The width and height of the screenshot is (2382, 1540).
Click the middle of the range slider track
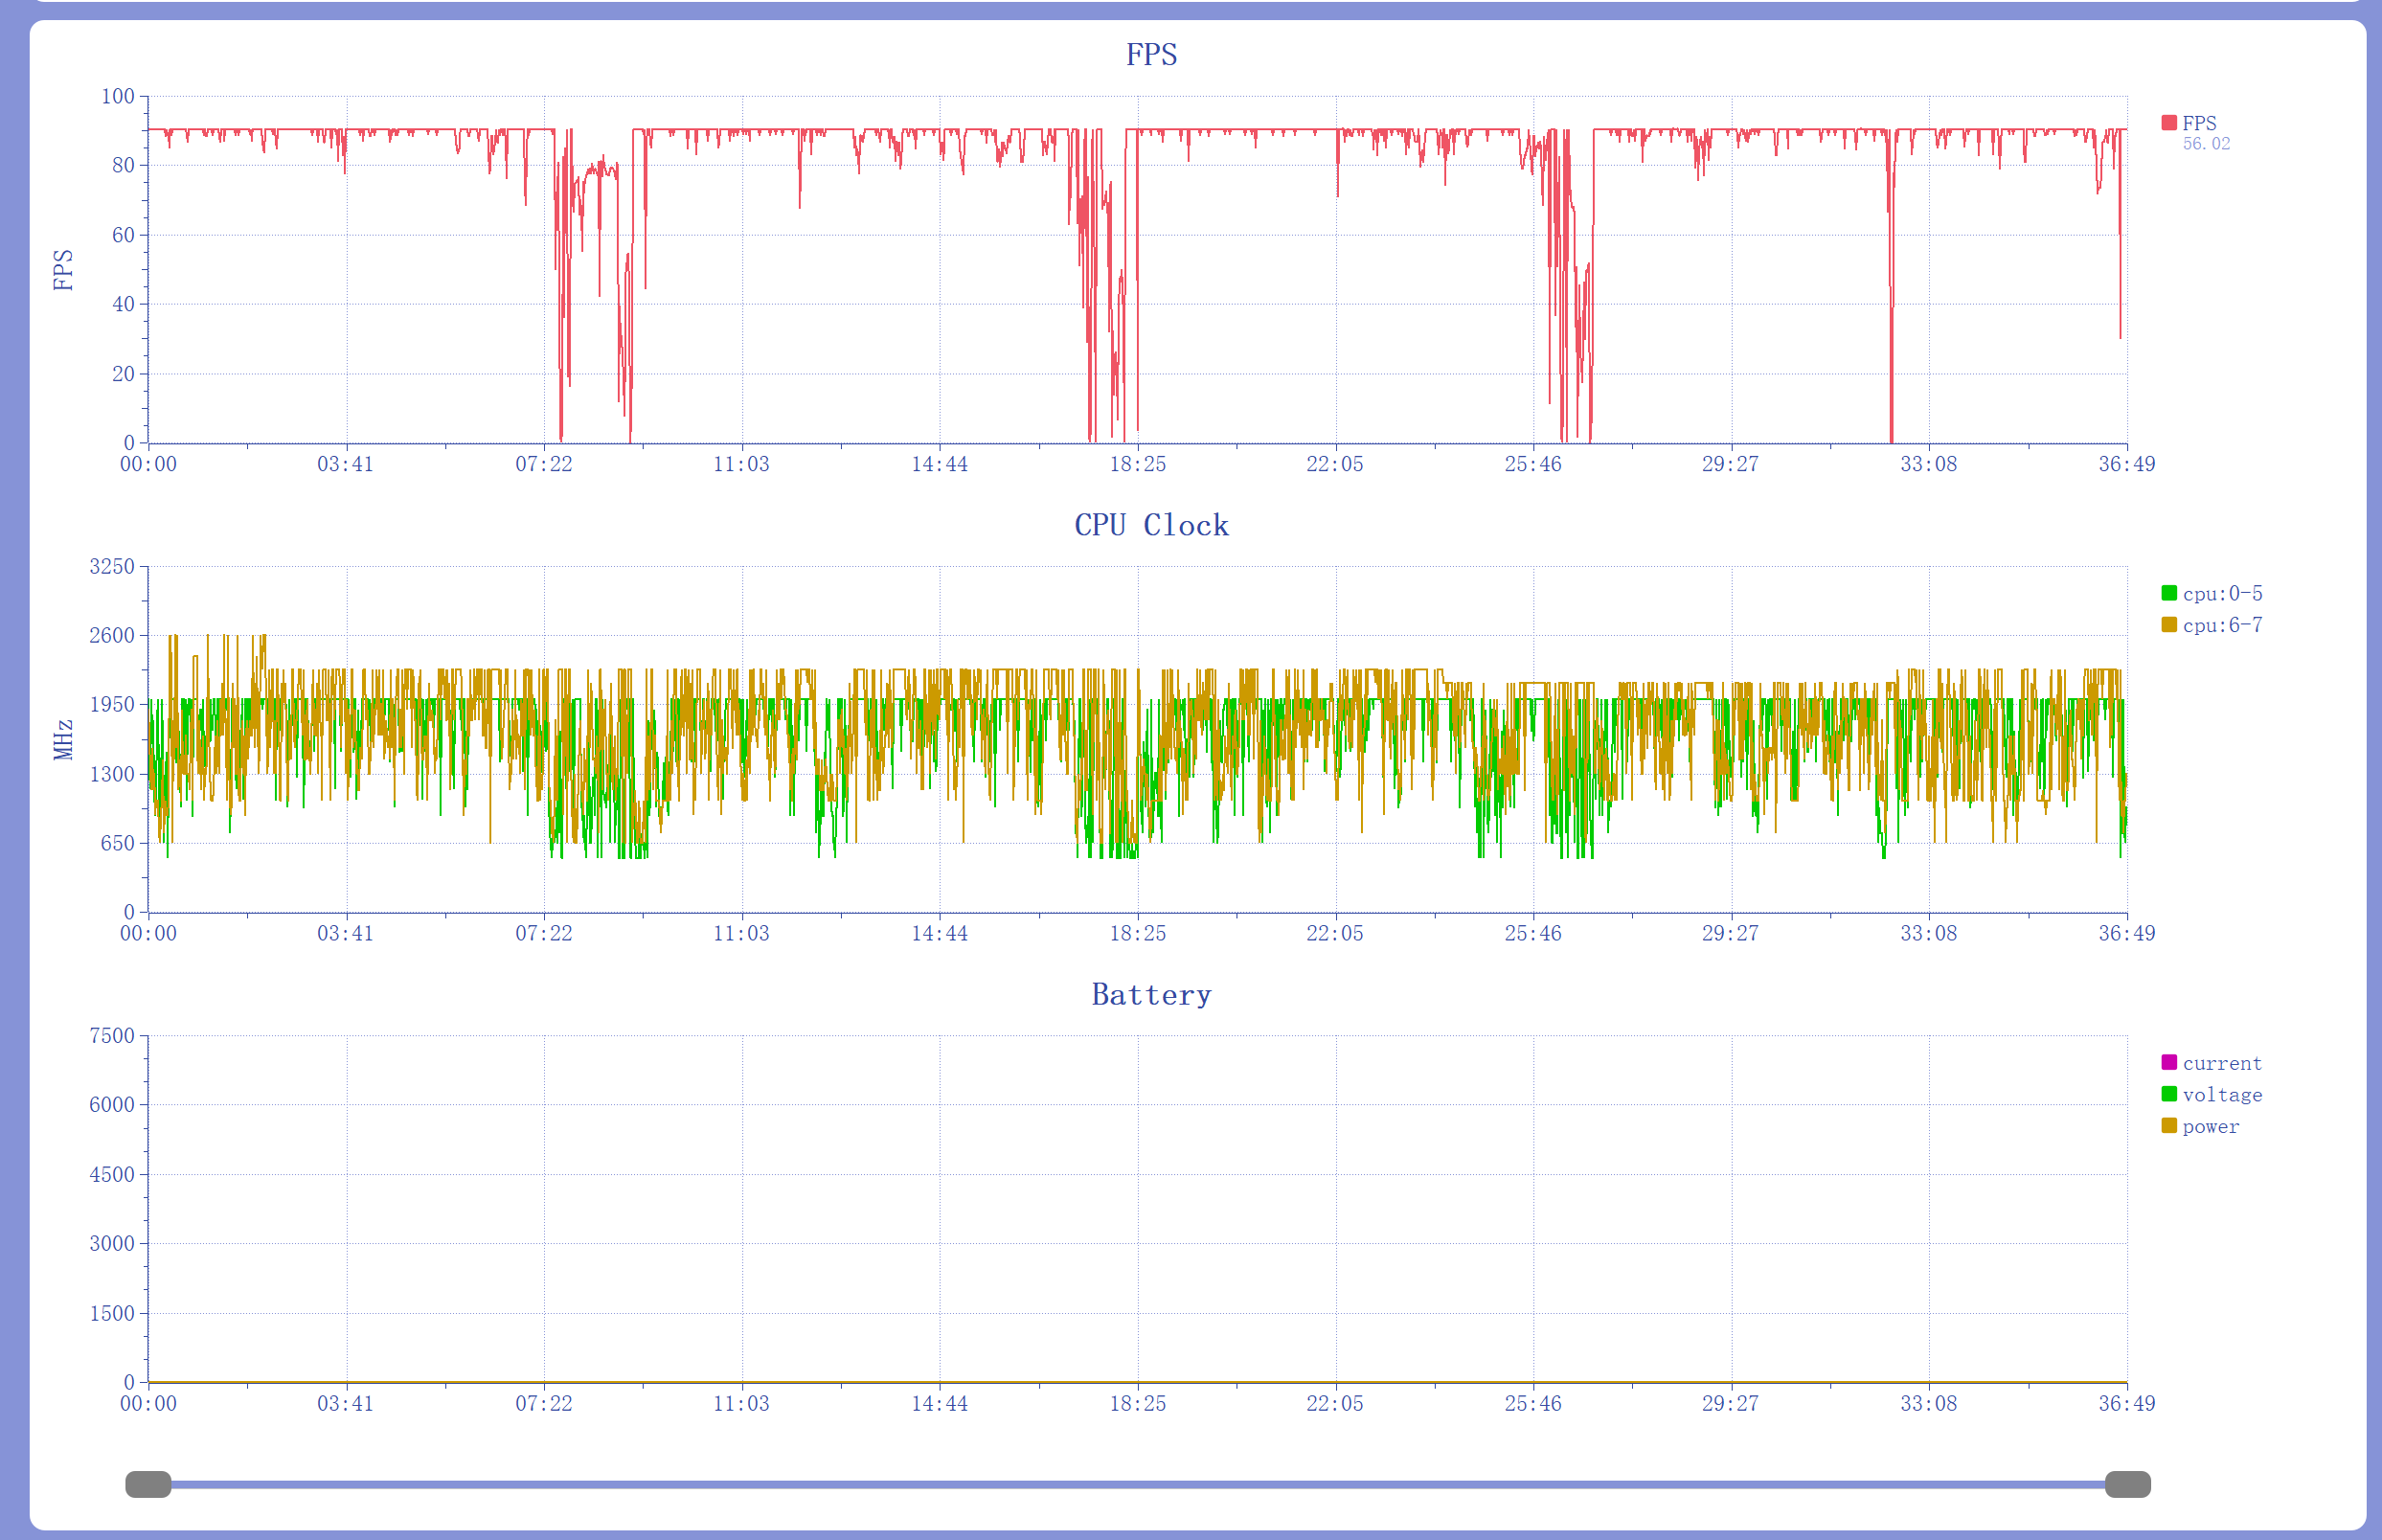pos(1138,1484)
